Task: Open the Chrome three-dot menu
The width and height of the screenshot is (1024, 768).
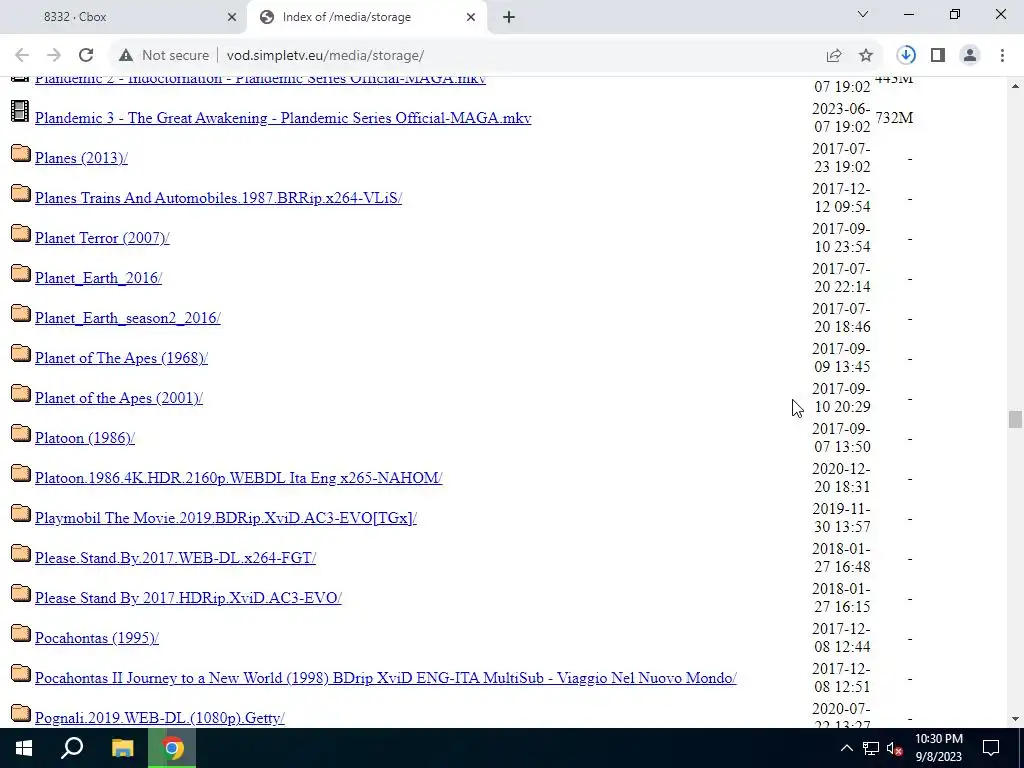Action: pyautogui.click(x=1002, y=56)
